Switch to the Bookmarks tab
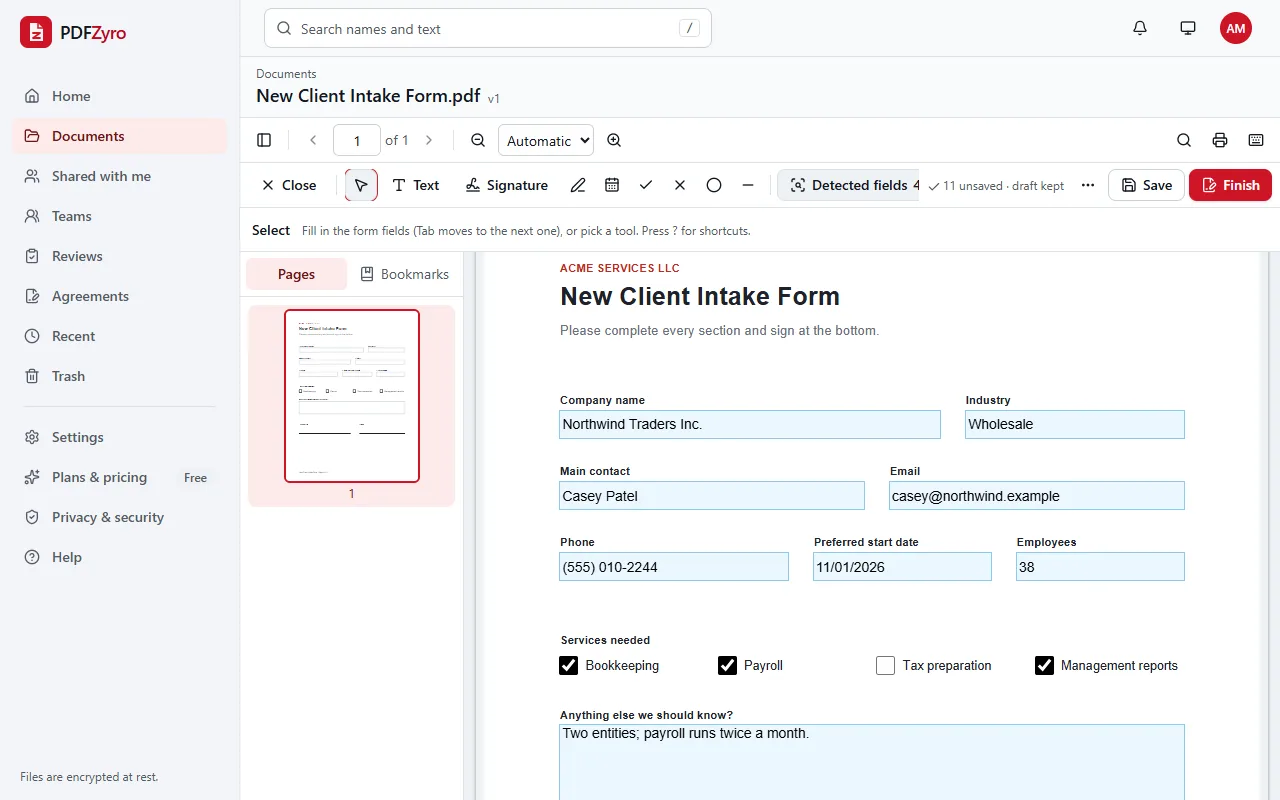Image resolution: width=1280 pixels, height=800 pixels. pos(404,274)
